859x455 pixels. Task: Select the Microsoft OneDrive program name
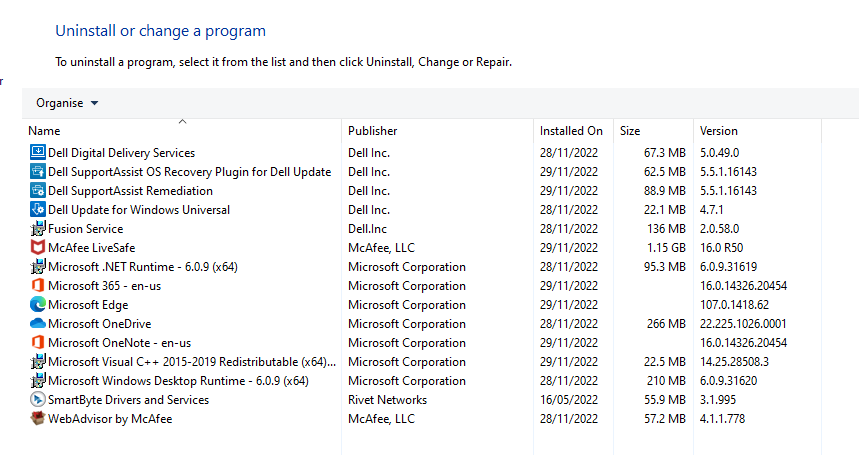tap(100, 324)
